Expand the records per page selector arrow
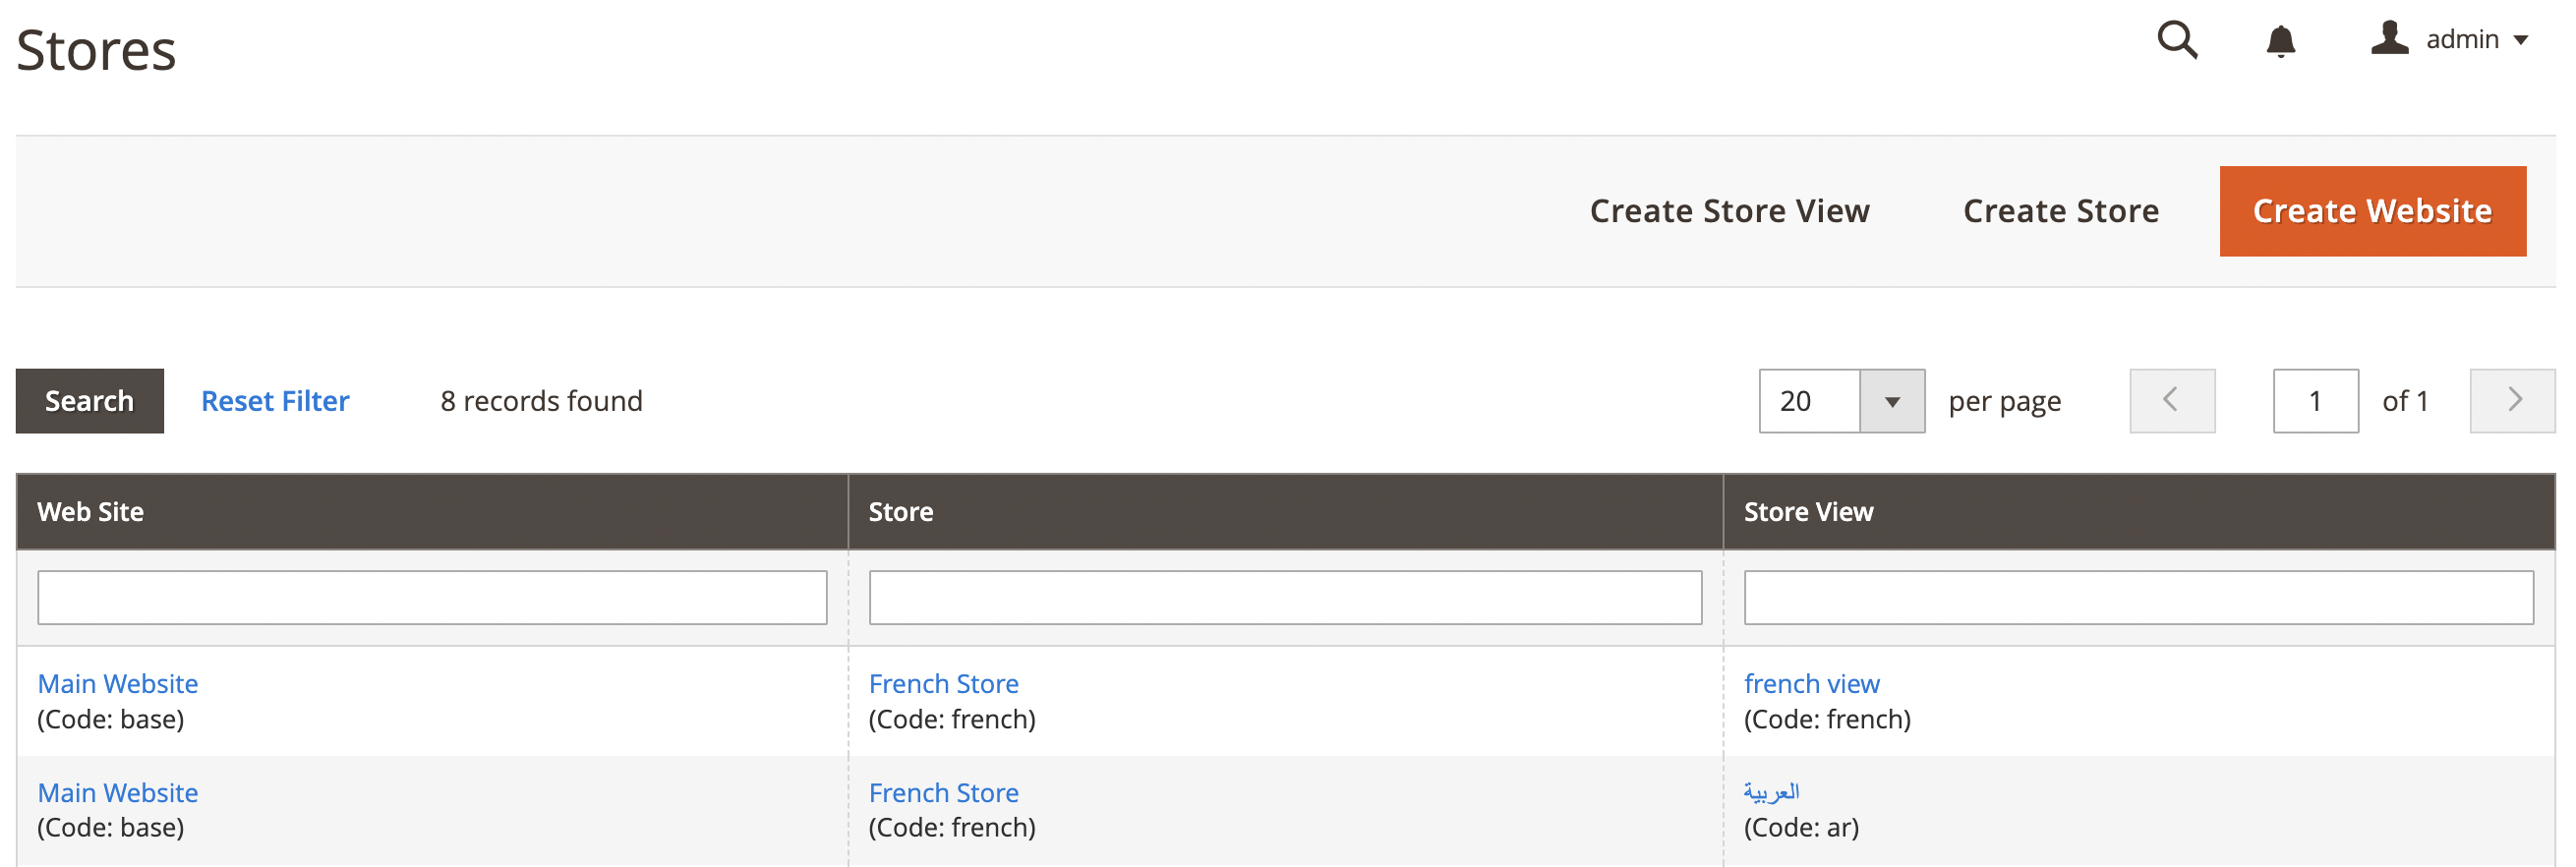Viewport: 2576px width, 867px height. 1895,400
